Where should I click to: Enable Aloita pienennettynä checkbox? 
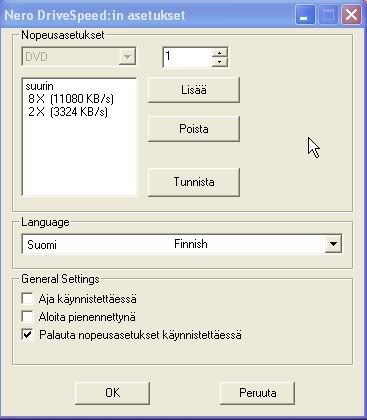[27, 317]
